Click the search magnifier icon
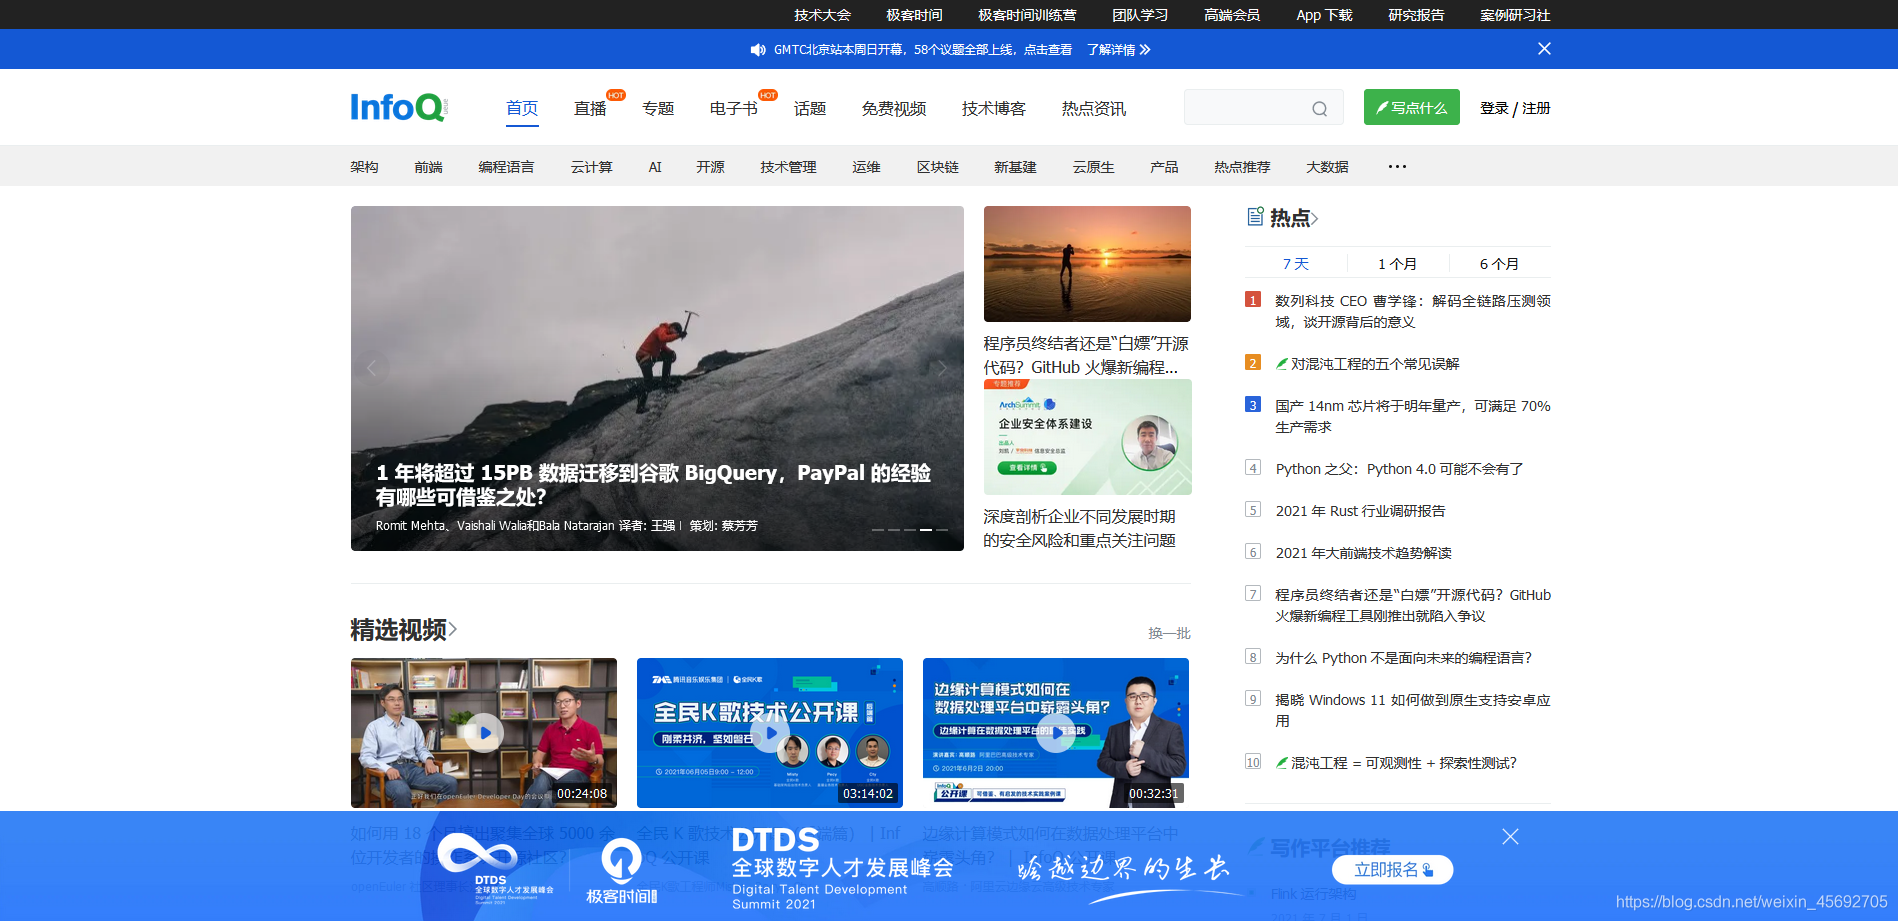Screen dimensions: 1898x921 (x=1320, y=109)
